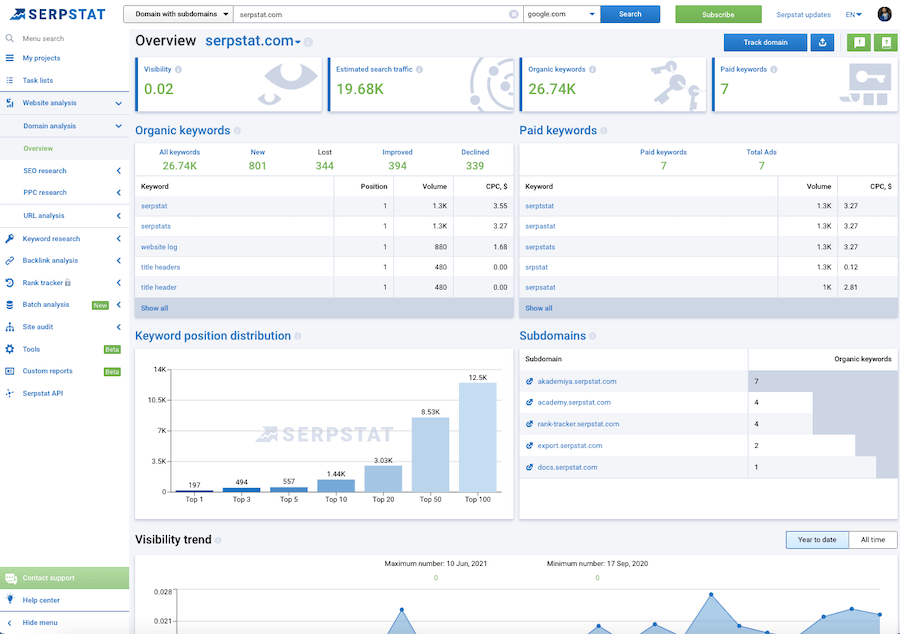Collapse the Domain analysis submenu
Screen dimensions: 900x634
tap(118, 126)
